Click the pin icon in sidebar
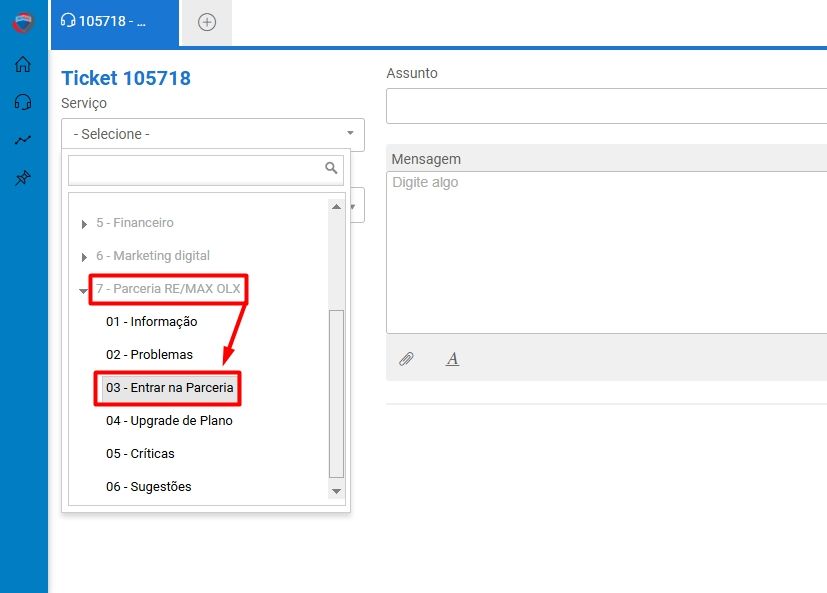Viewport: 827px width, 593px height. [x=23, y=178]
